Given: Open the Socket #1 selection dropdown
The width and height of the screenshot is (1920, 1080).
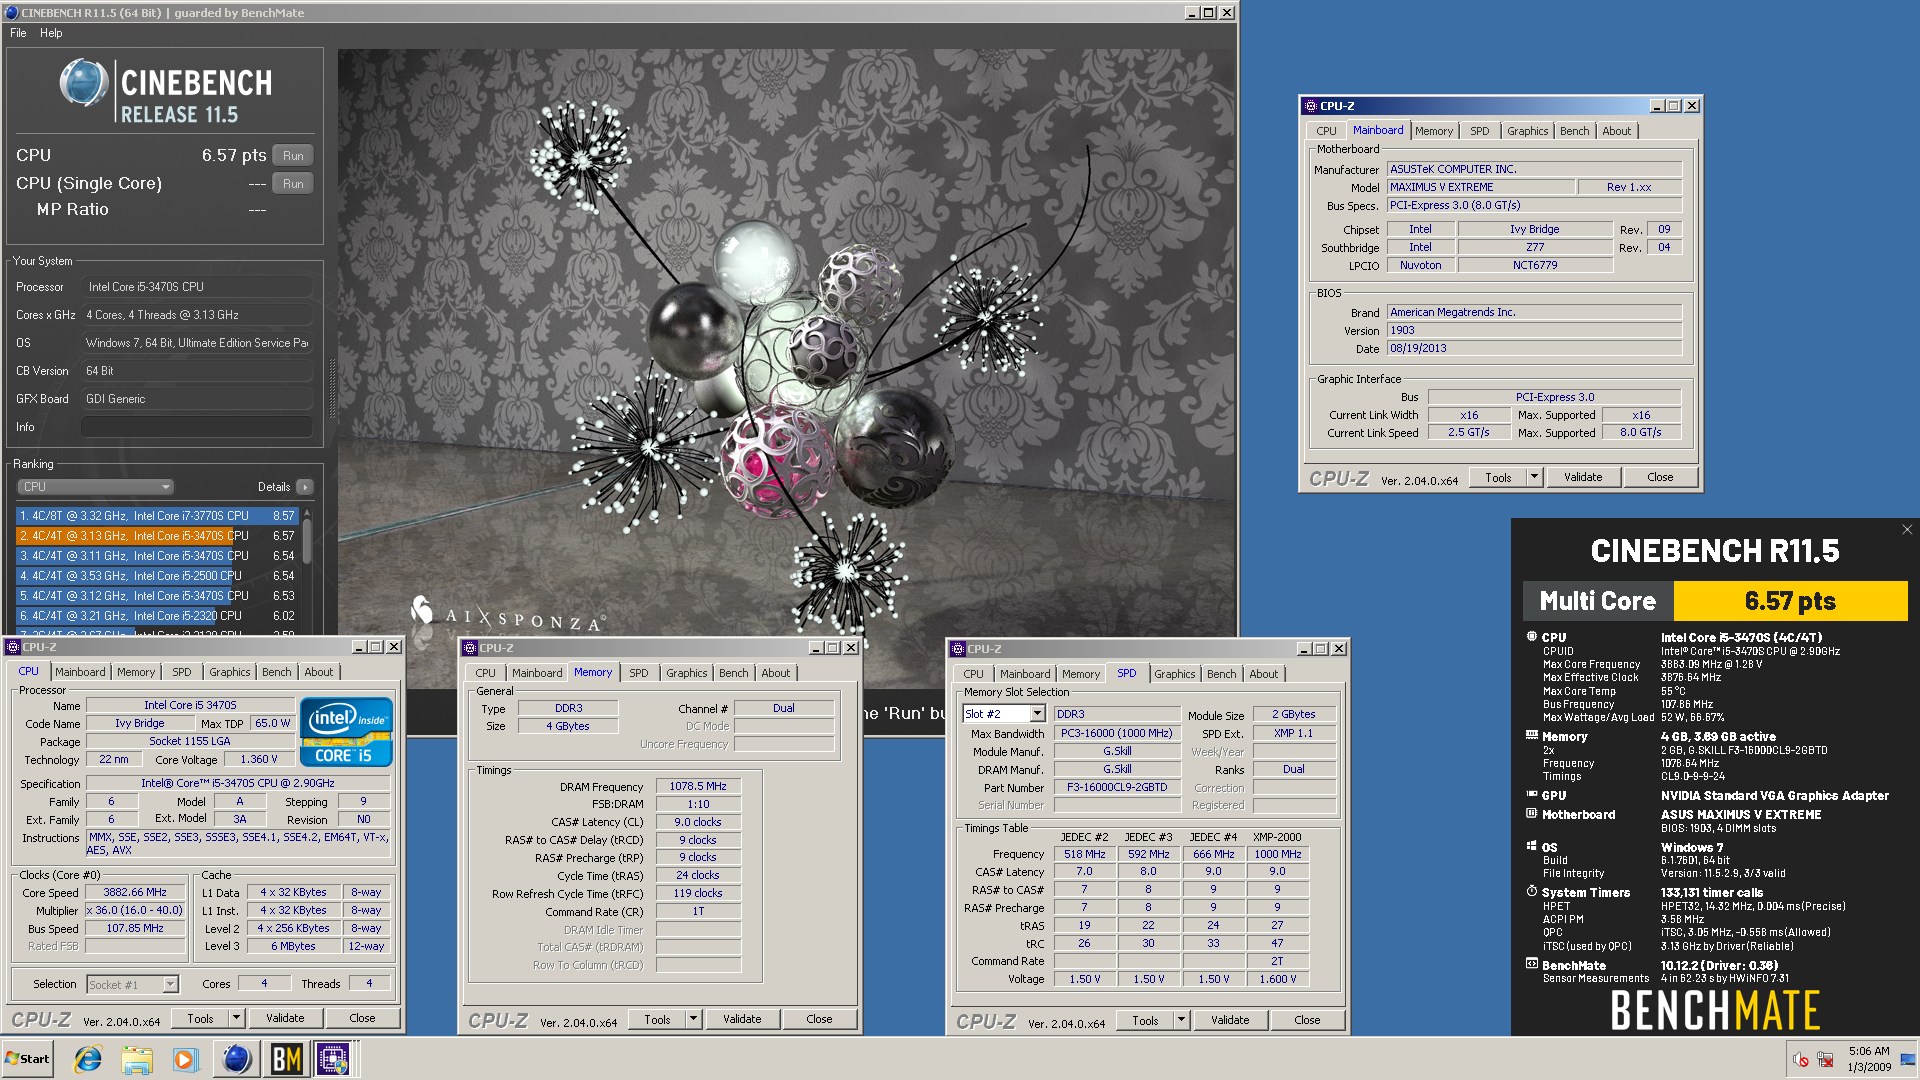Looking at the screenshot, I should (x=170, y=985).
